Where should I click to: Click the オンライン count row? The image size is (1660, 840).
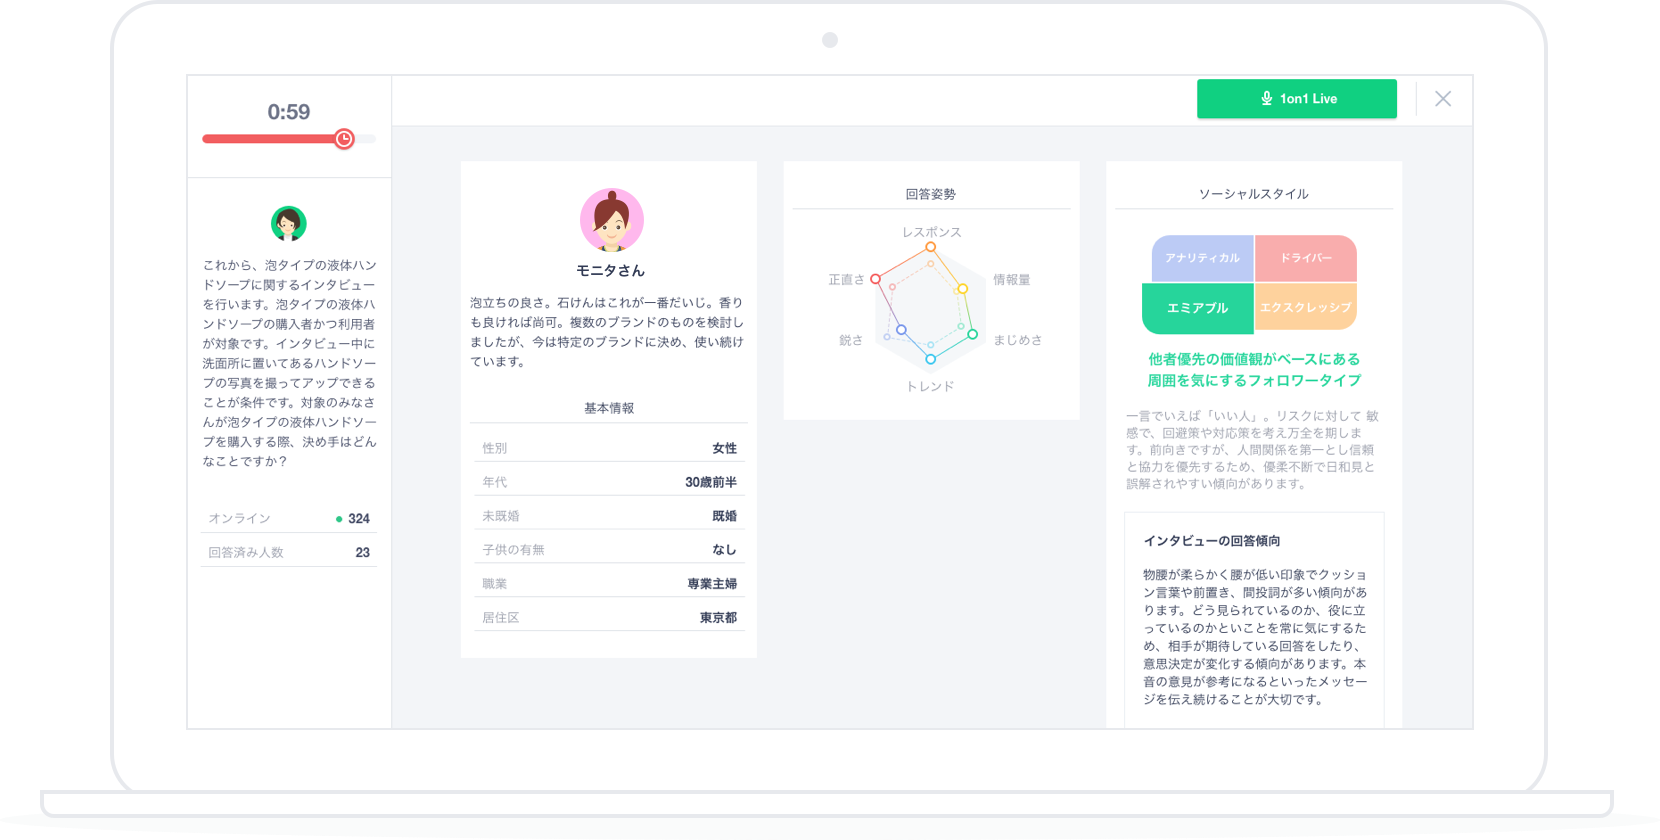[x=289, y=518]
